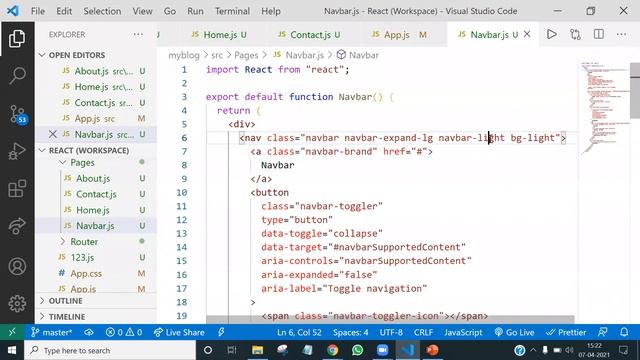This screenshot has height=360, width=640.
Task: Open the Extensions view
Action: (x=17, y=189)
